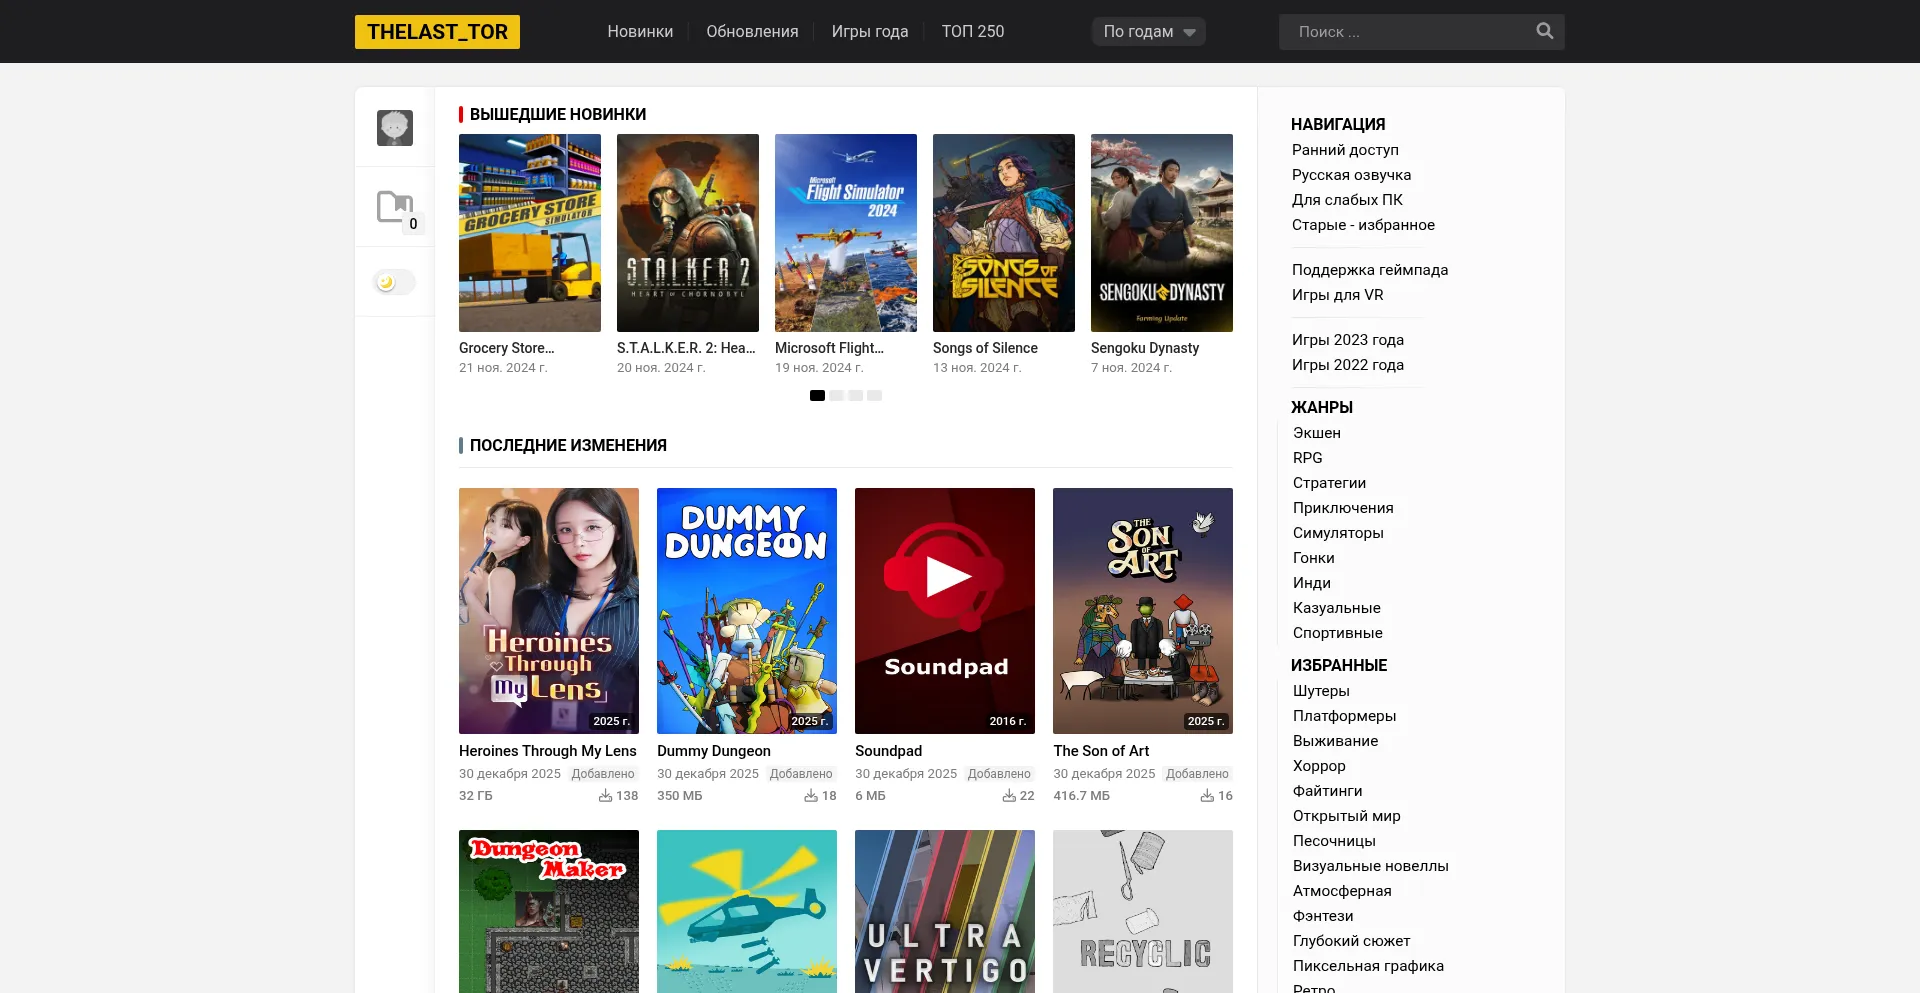Select the 'Экшен' genre
This screenshot has width=1920, height=993.
click(1317, 433)
